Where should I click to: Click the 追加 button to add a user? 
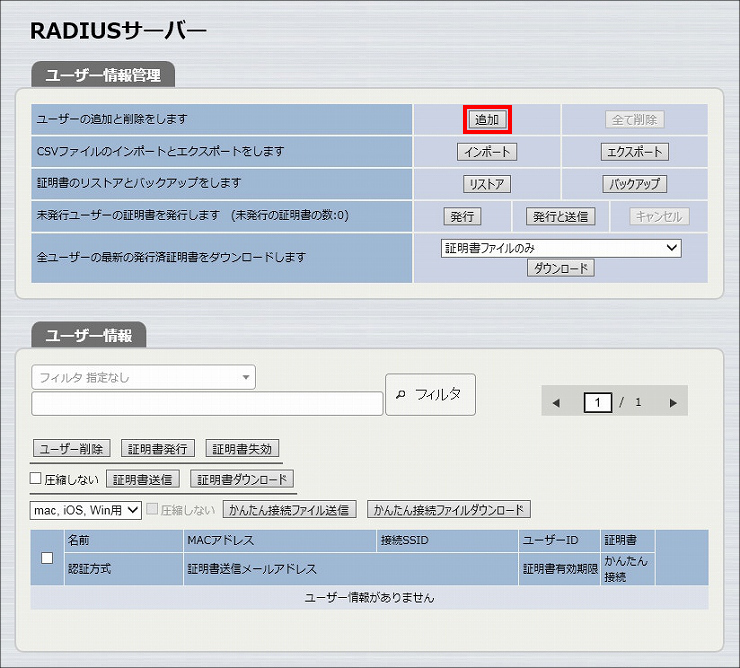point(487,119)
